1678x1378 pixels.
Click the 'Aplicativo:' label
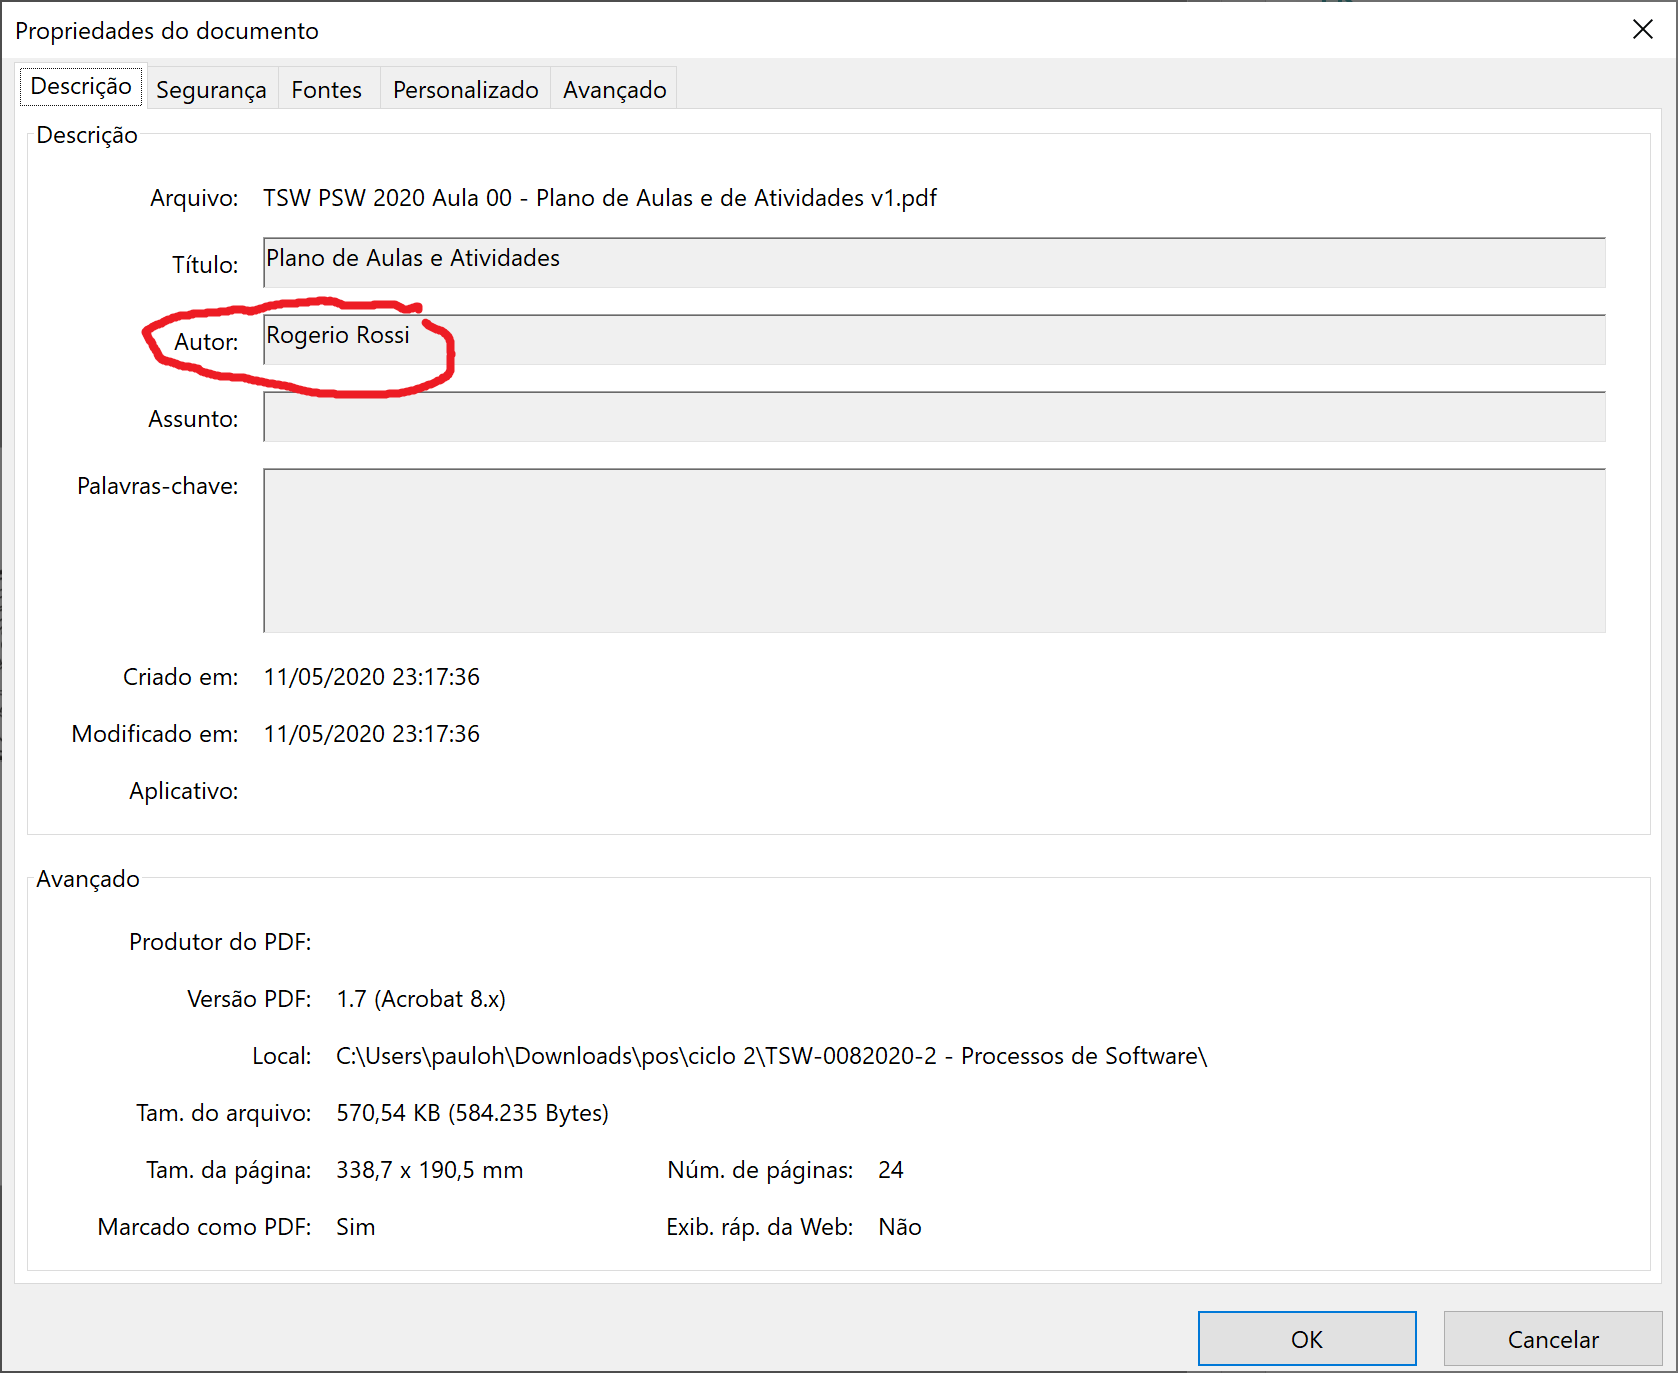[184, 791]
